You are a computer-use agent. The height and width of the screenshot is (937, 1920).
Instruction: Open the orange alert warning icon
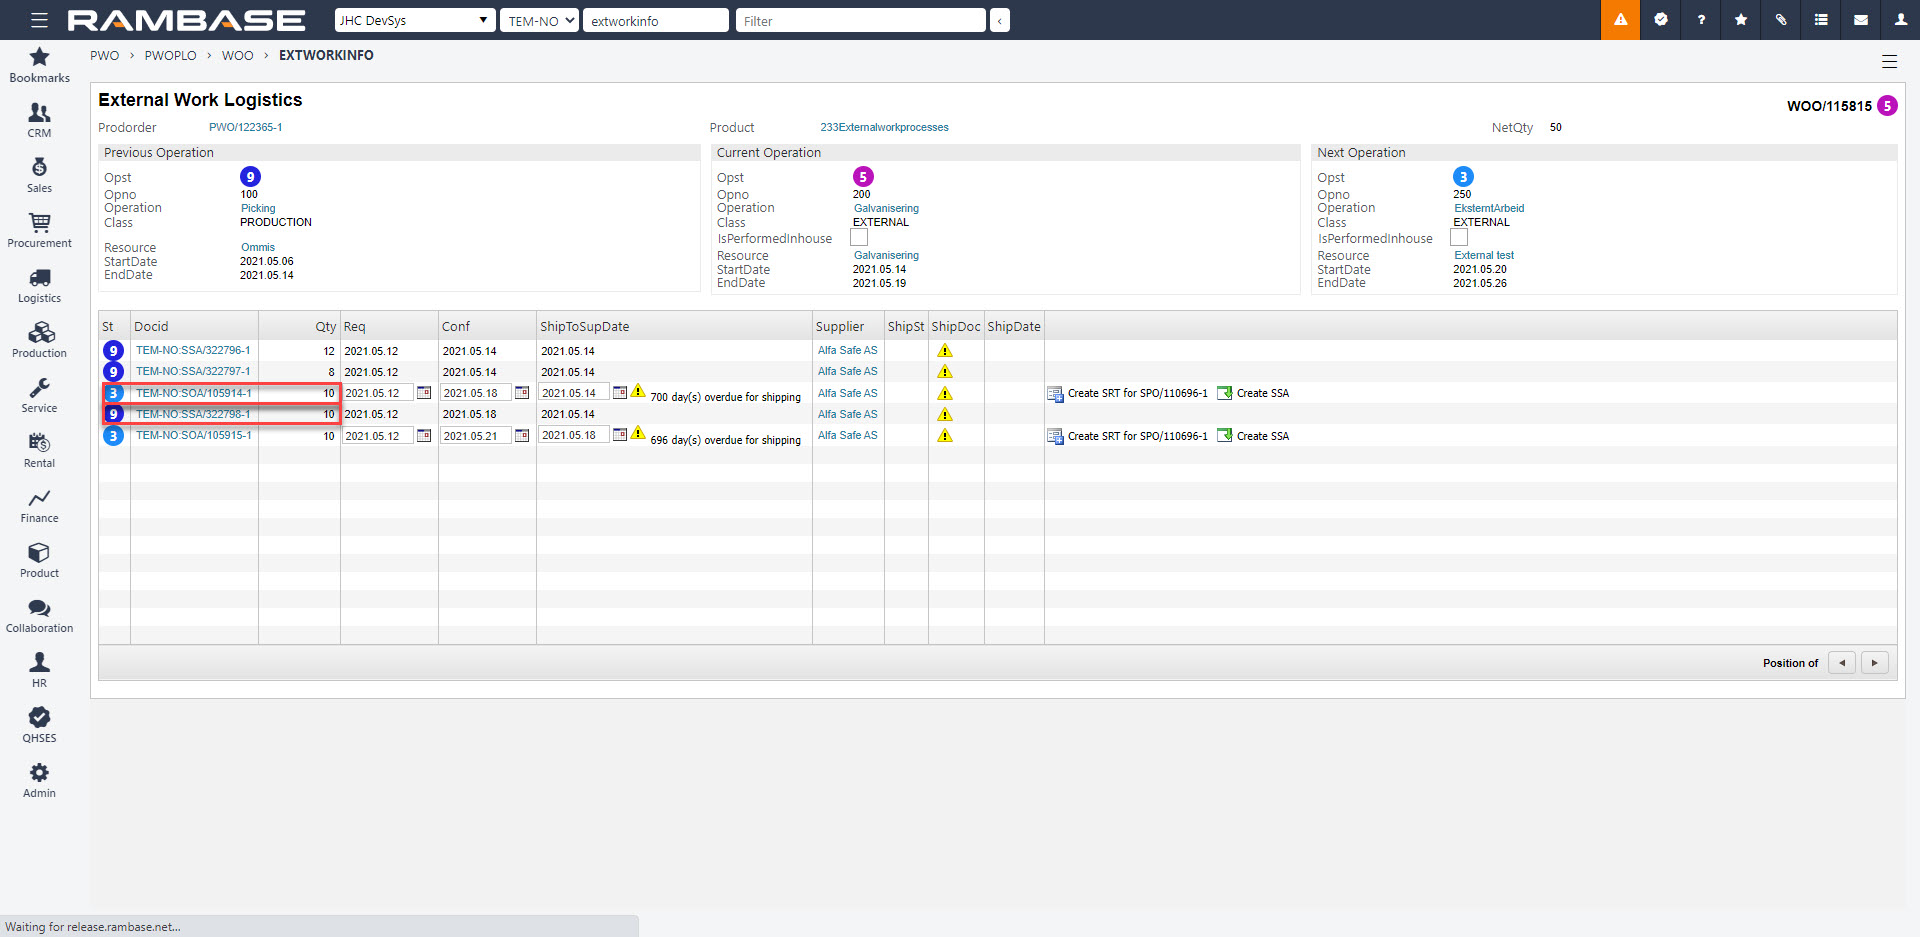pos(1620,20)
